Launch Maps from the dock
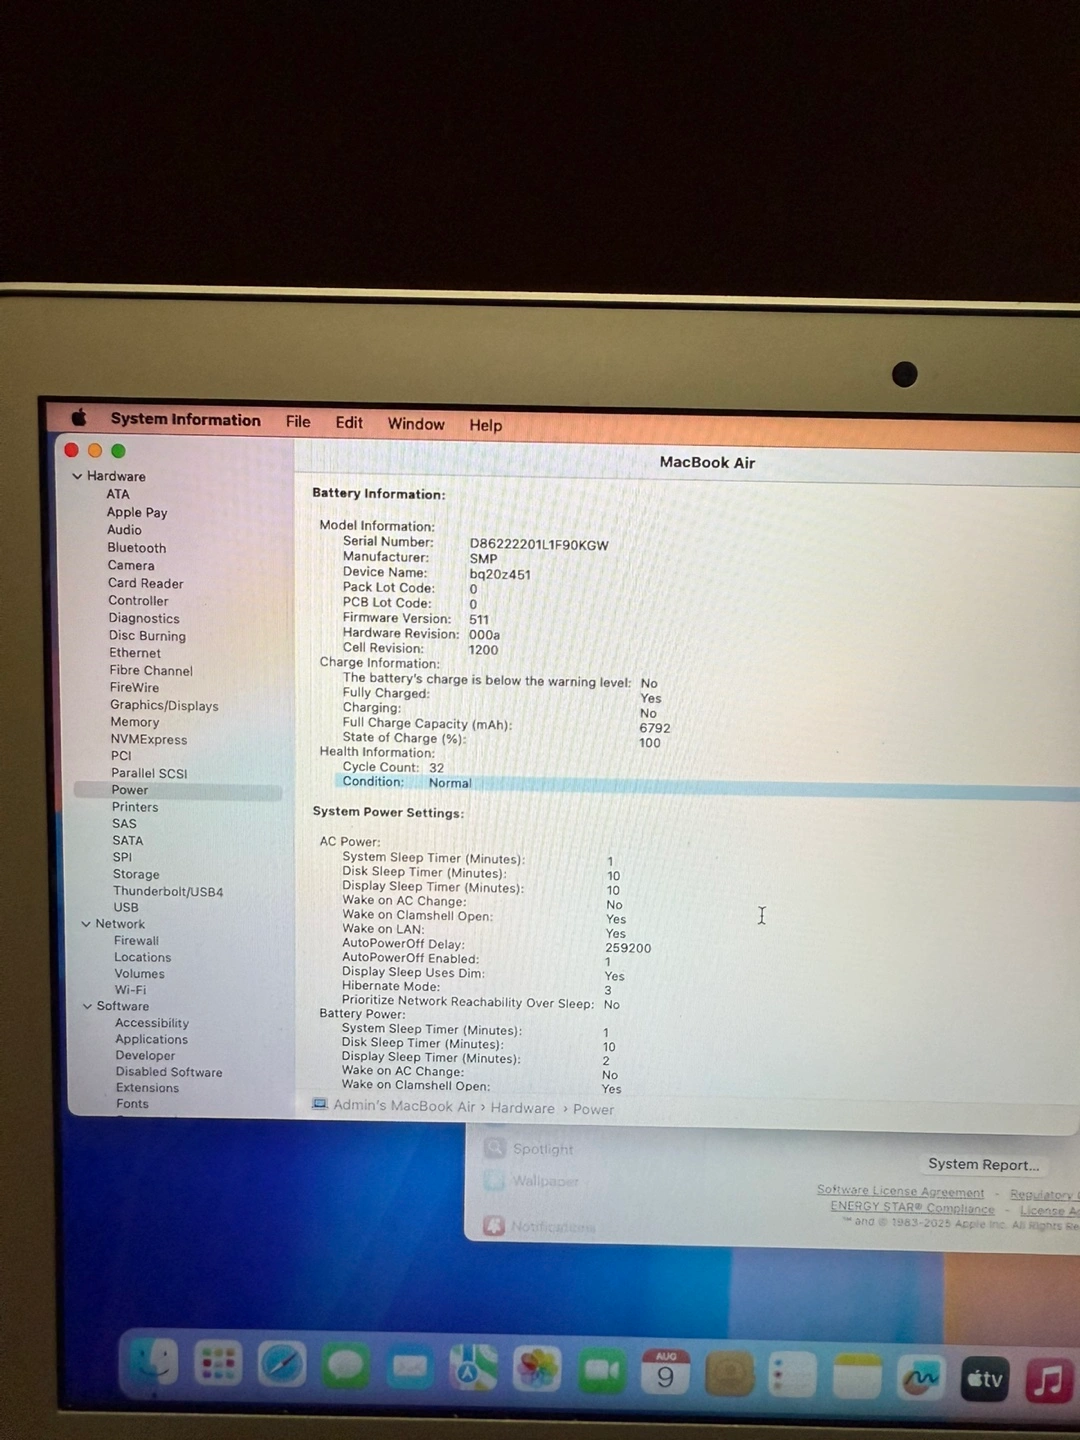 [x=473, y=1368]
